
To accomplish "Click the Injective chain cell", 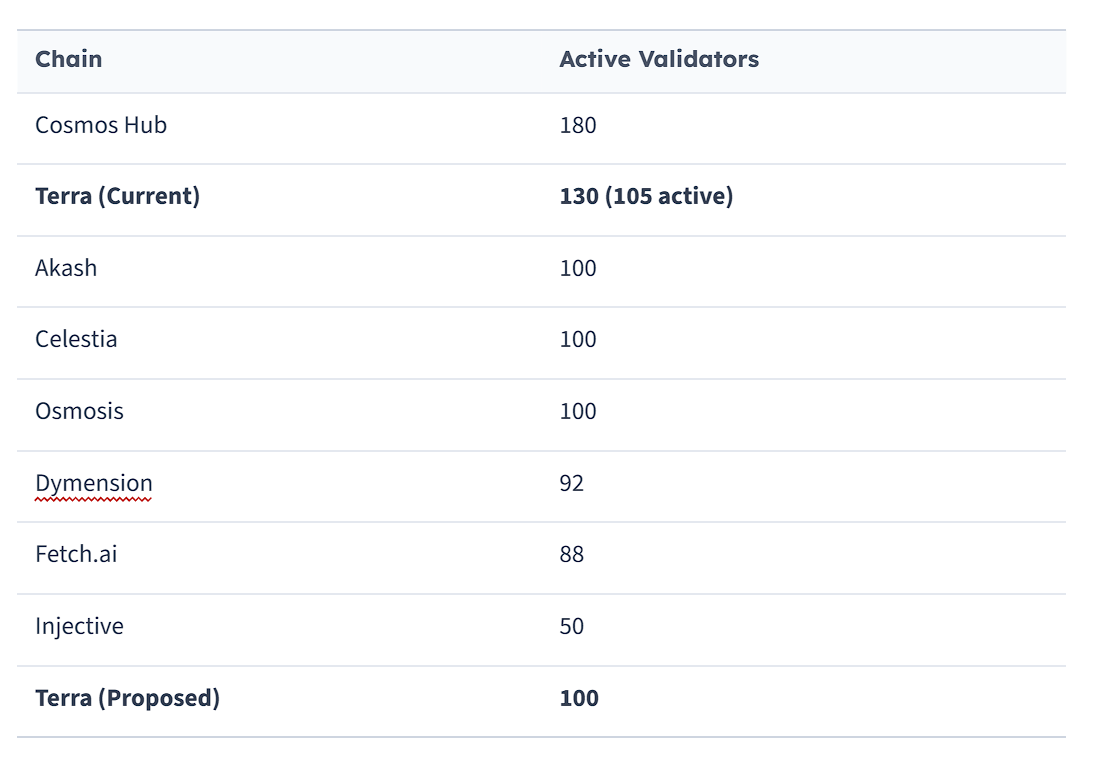I will tap(79, 627).
